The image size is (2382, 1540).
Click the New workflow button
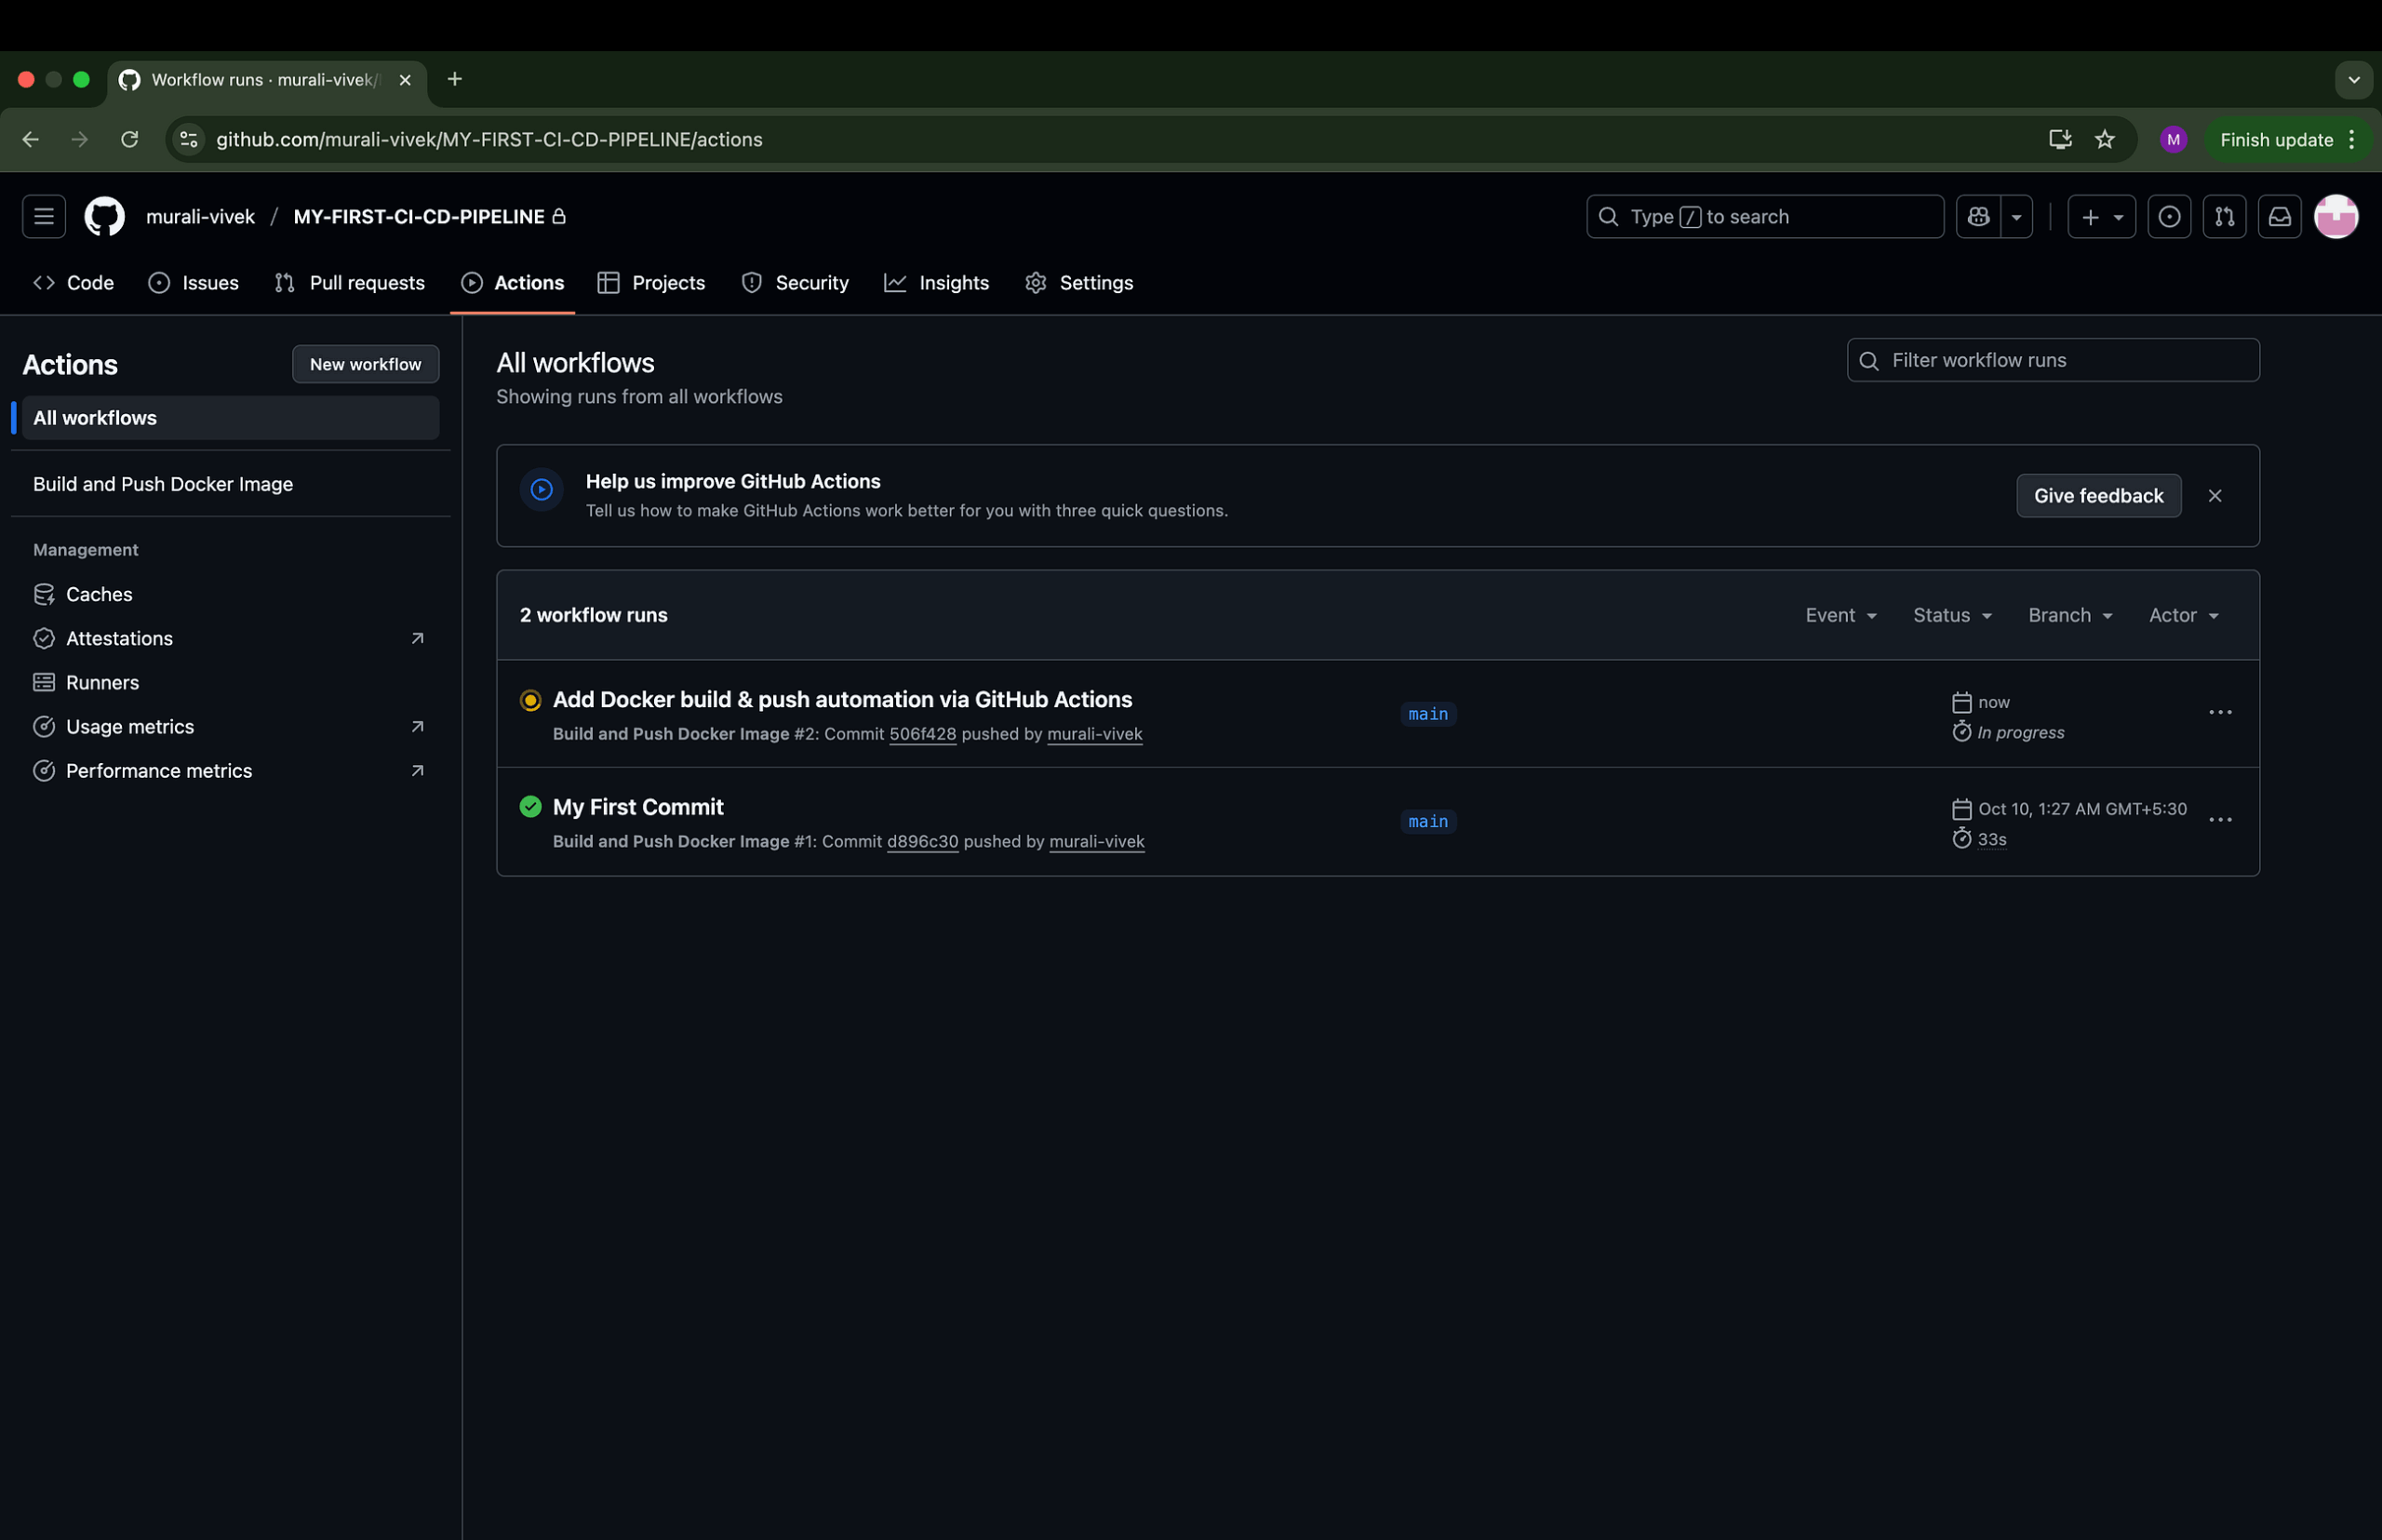point(365,365)
